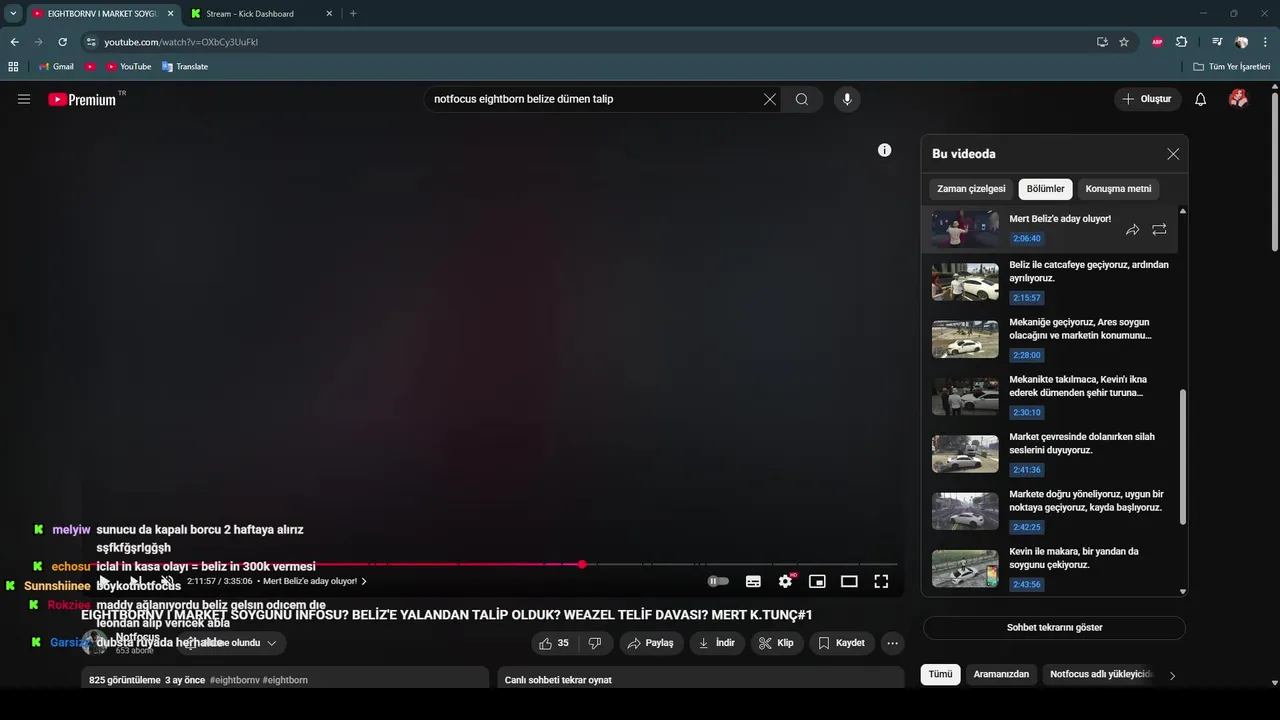The image size is (1280, 720).
Task: Select the EIGHTBORNV browser tab
Action: click(102, 14)
